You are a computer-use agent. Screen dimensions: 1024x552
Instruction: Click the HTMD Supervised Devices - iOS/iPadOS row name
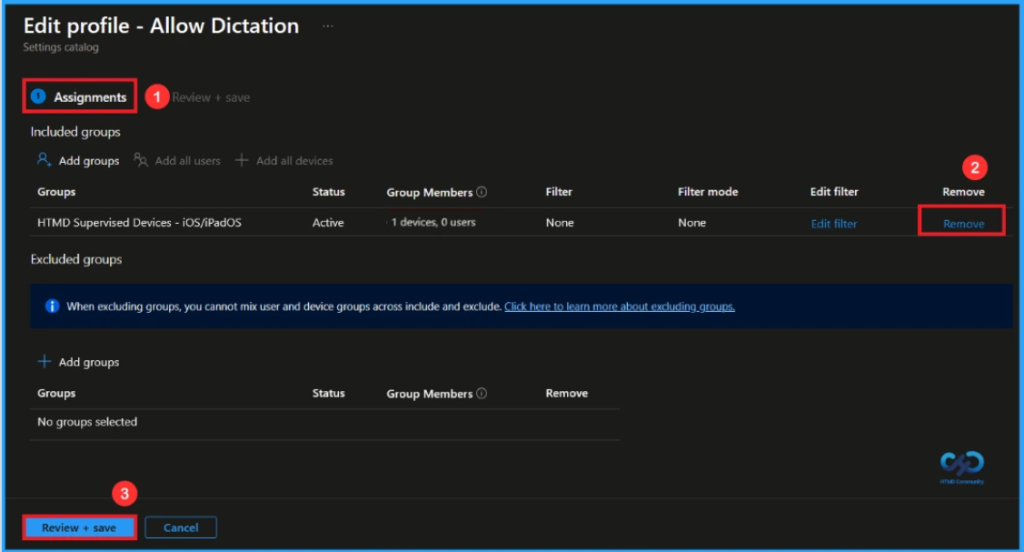[x=139, y=223]
